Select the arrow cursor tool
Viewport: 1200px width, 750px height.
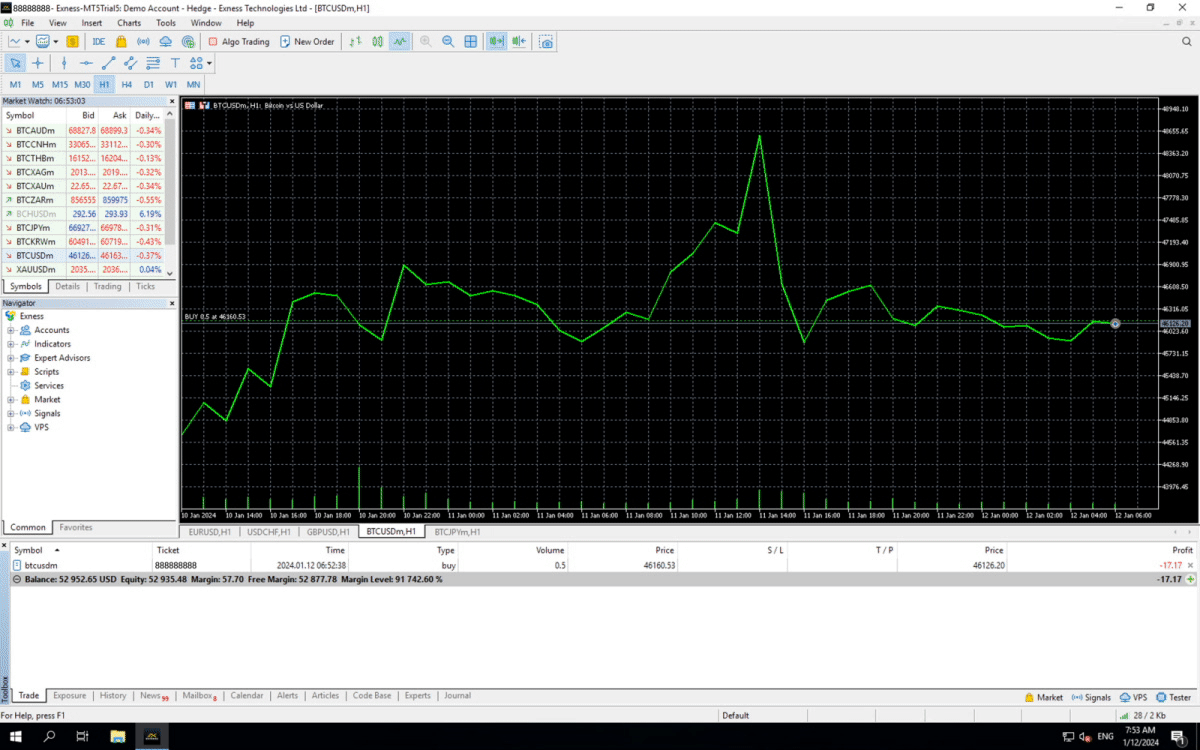coord(15,63)
